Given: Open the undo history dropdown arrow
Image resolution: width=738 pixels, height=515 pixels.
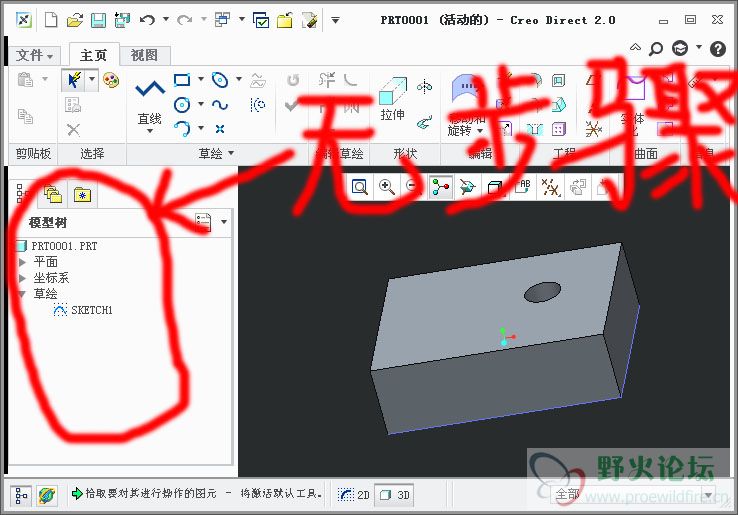Looking at the screenshot, I should click(x=166, y=19).
